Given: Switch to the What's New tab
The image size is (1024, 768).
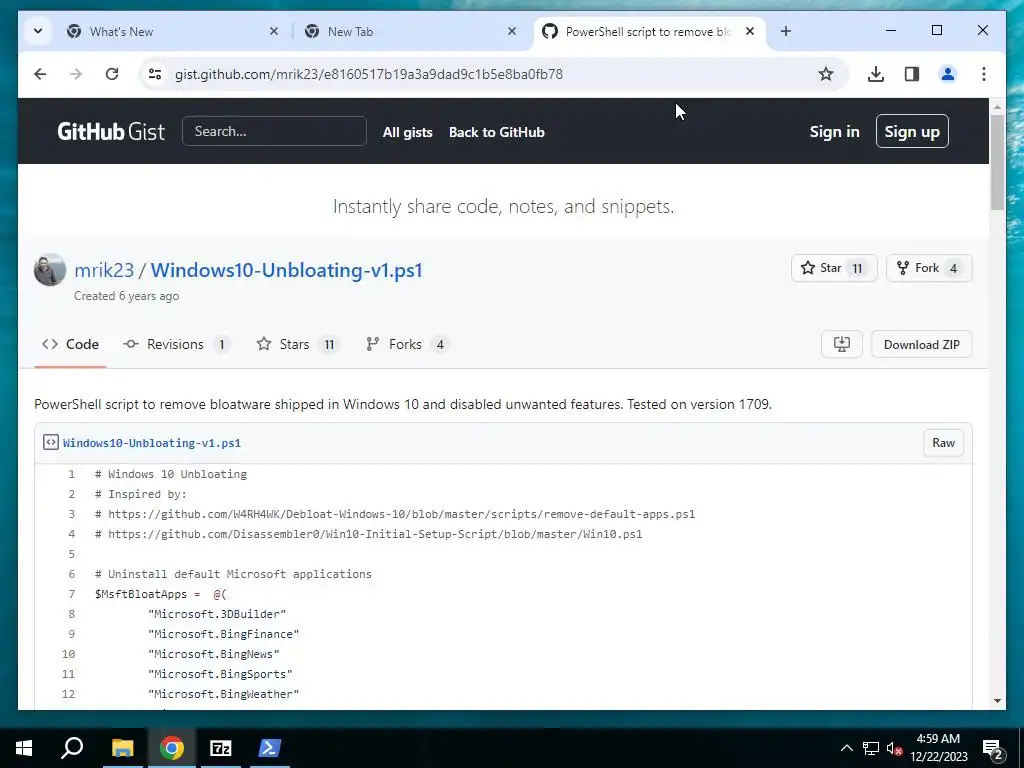Looking at the screenshot, I should (171, 31).
